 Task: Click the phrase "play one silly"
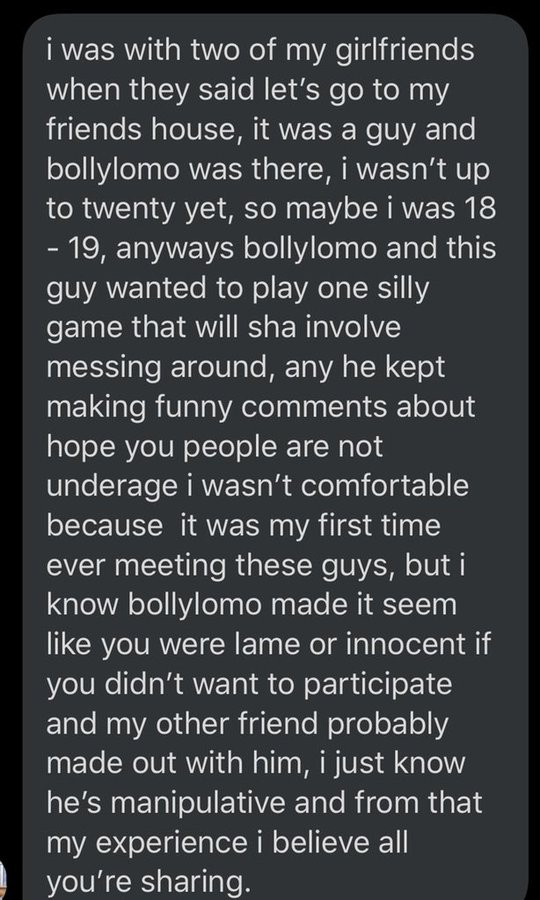[x=340, y=290]
